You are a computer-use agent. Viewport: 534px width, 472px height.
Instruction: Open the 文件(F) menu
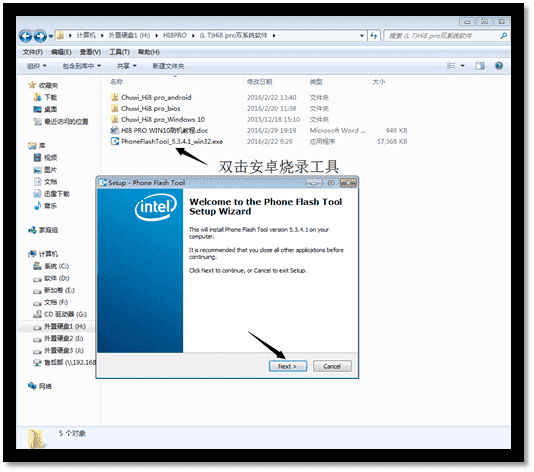[33, 52]
